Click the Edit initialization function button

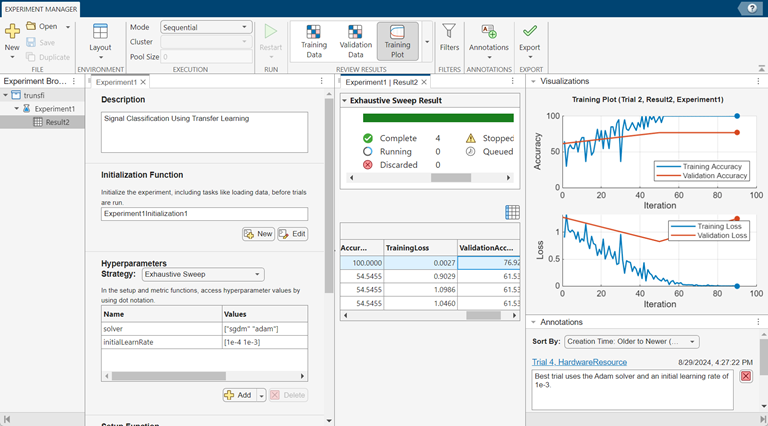293,233
